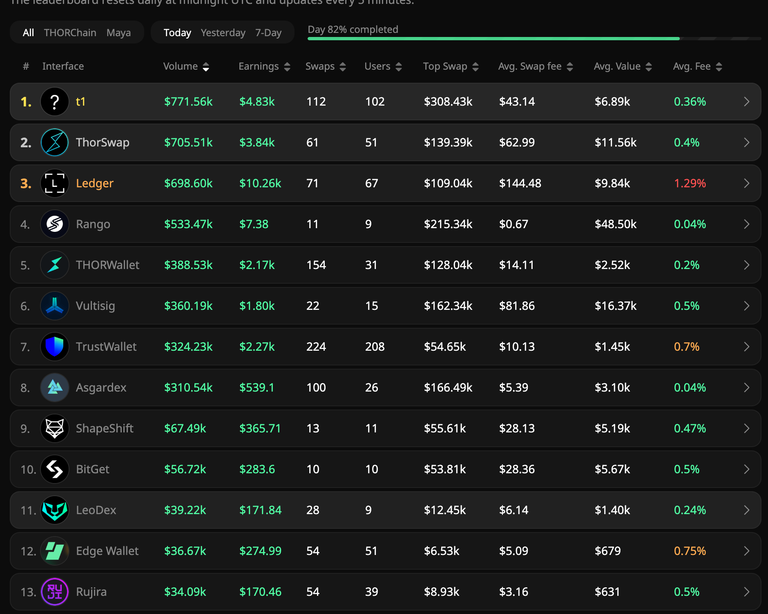This screenshot has height=614, width=768.
Task: Click the t1 question mark logo
Action: tap(54, 102)
